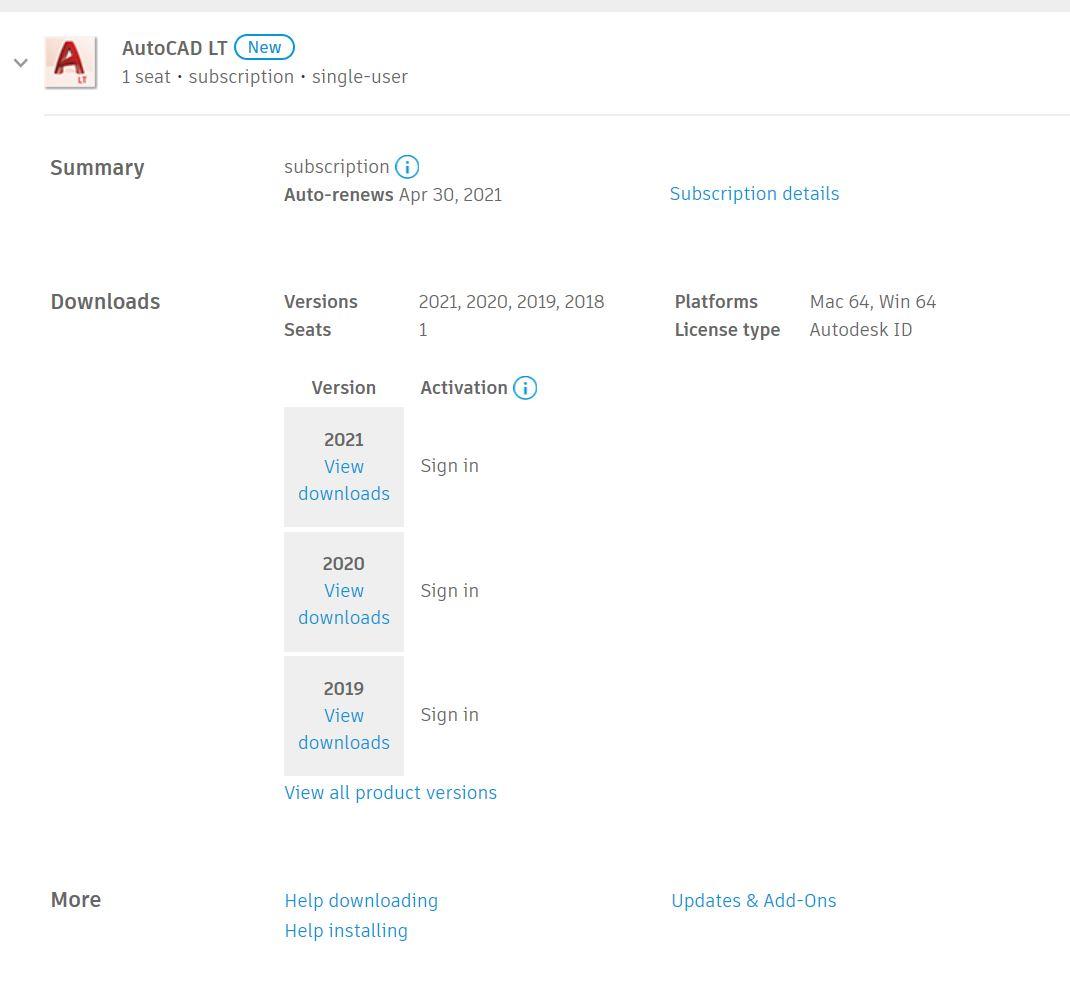Sign in to activate version 2019
1070x983 pixels.
pyautogui.click(x=449, y=714)
